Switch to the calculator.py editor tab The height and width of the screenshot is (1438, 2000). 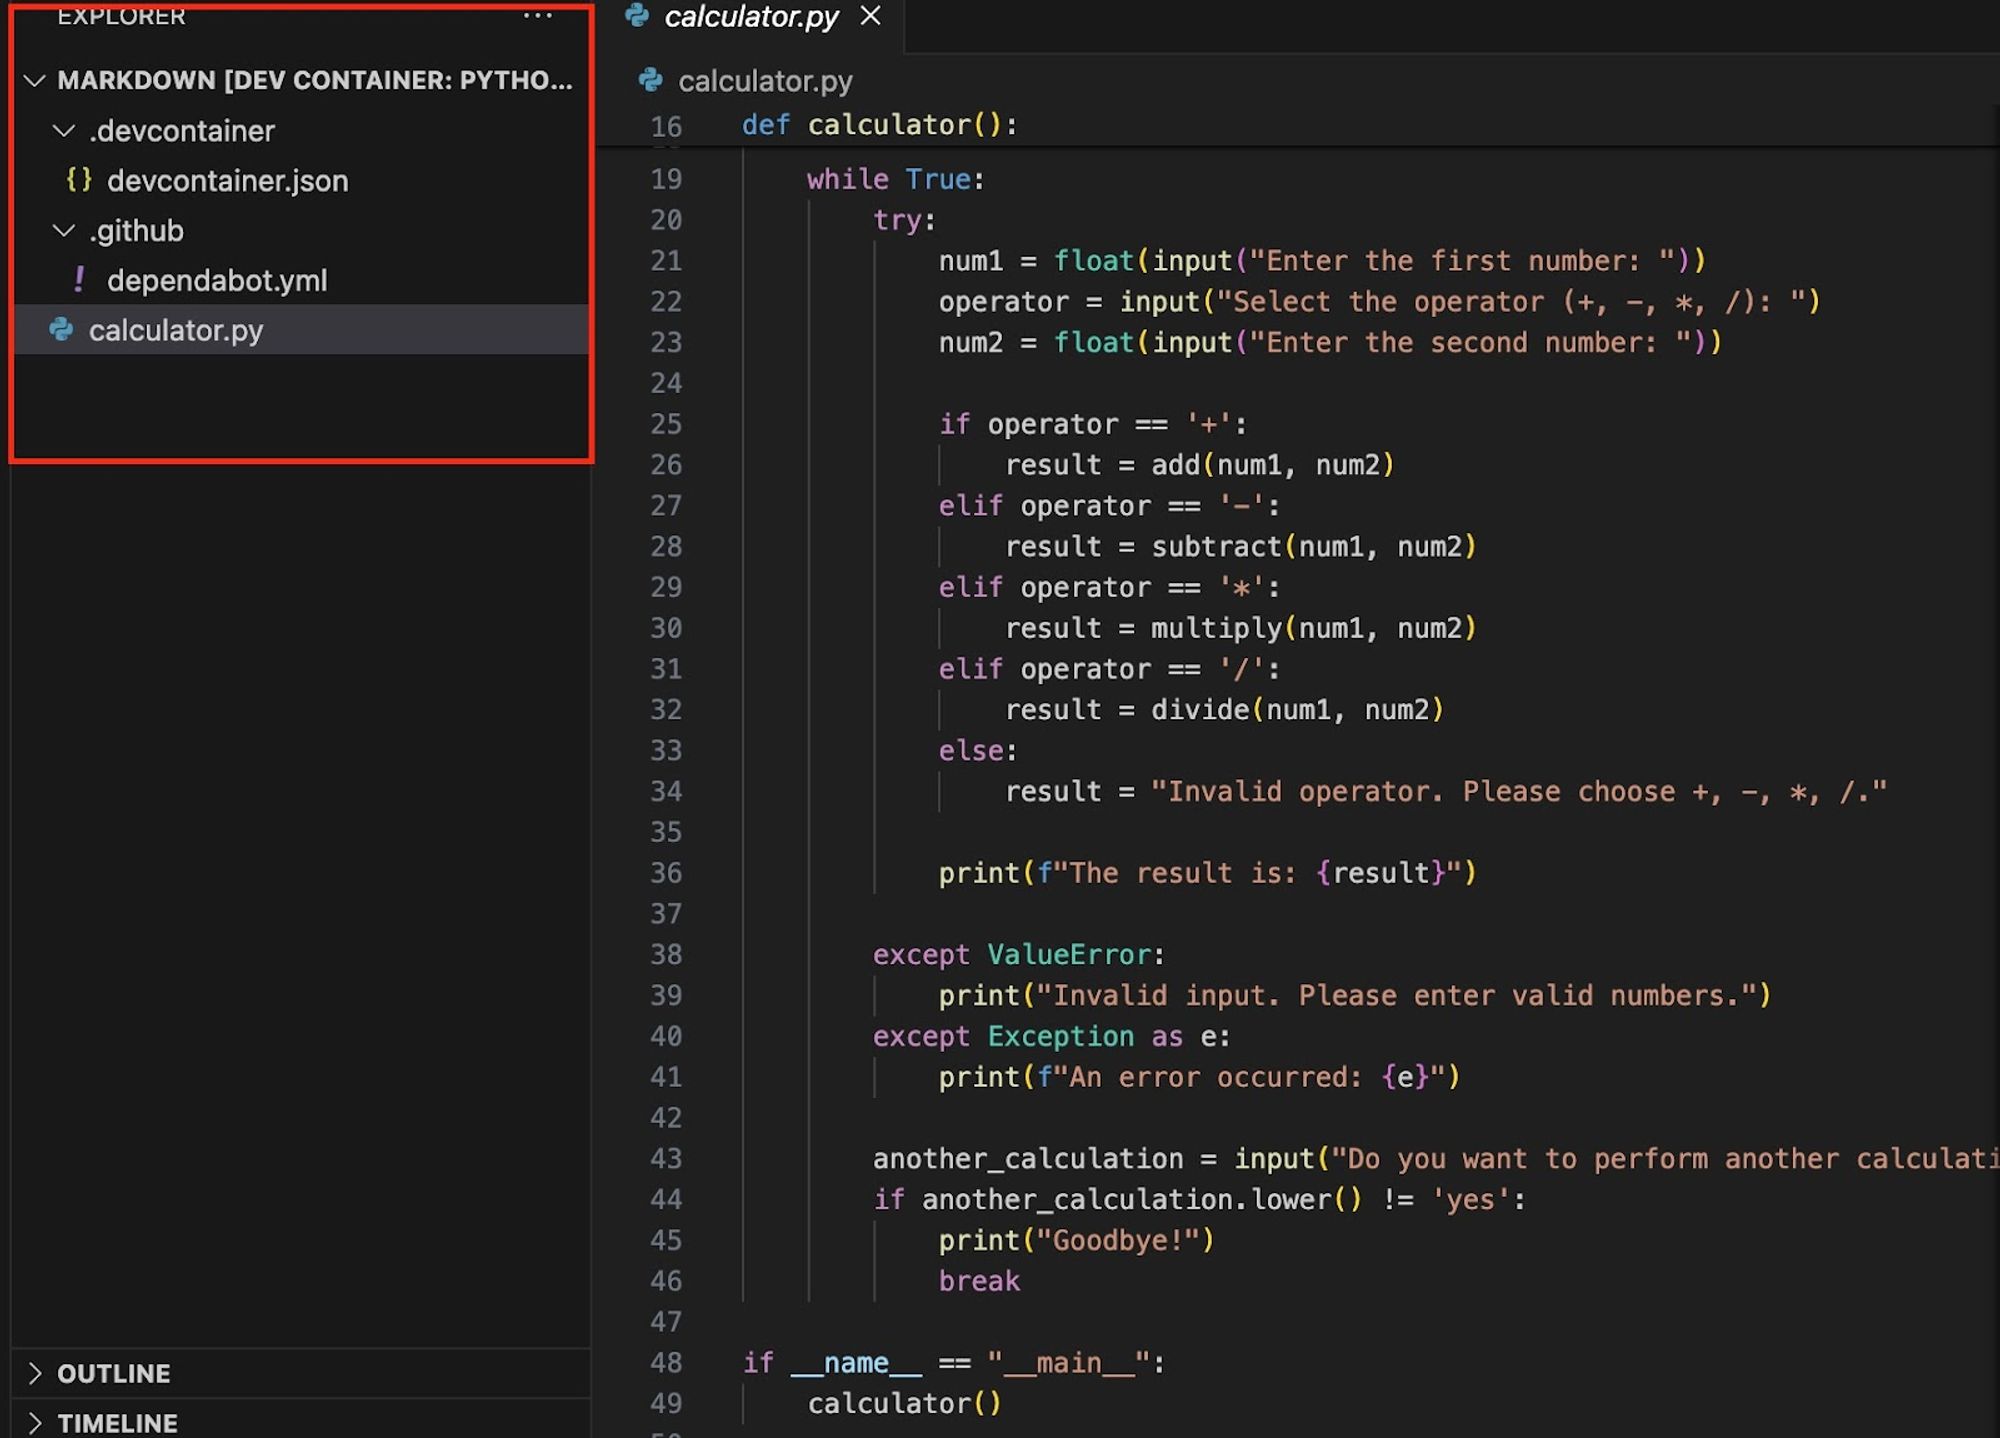pyautogui.click(x=751, y=17)
